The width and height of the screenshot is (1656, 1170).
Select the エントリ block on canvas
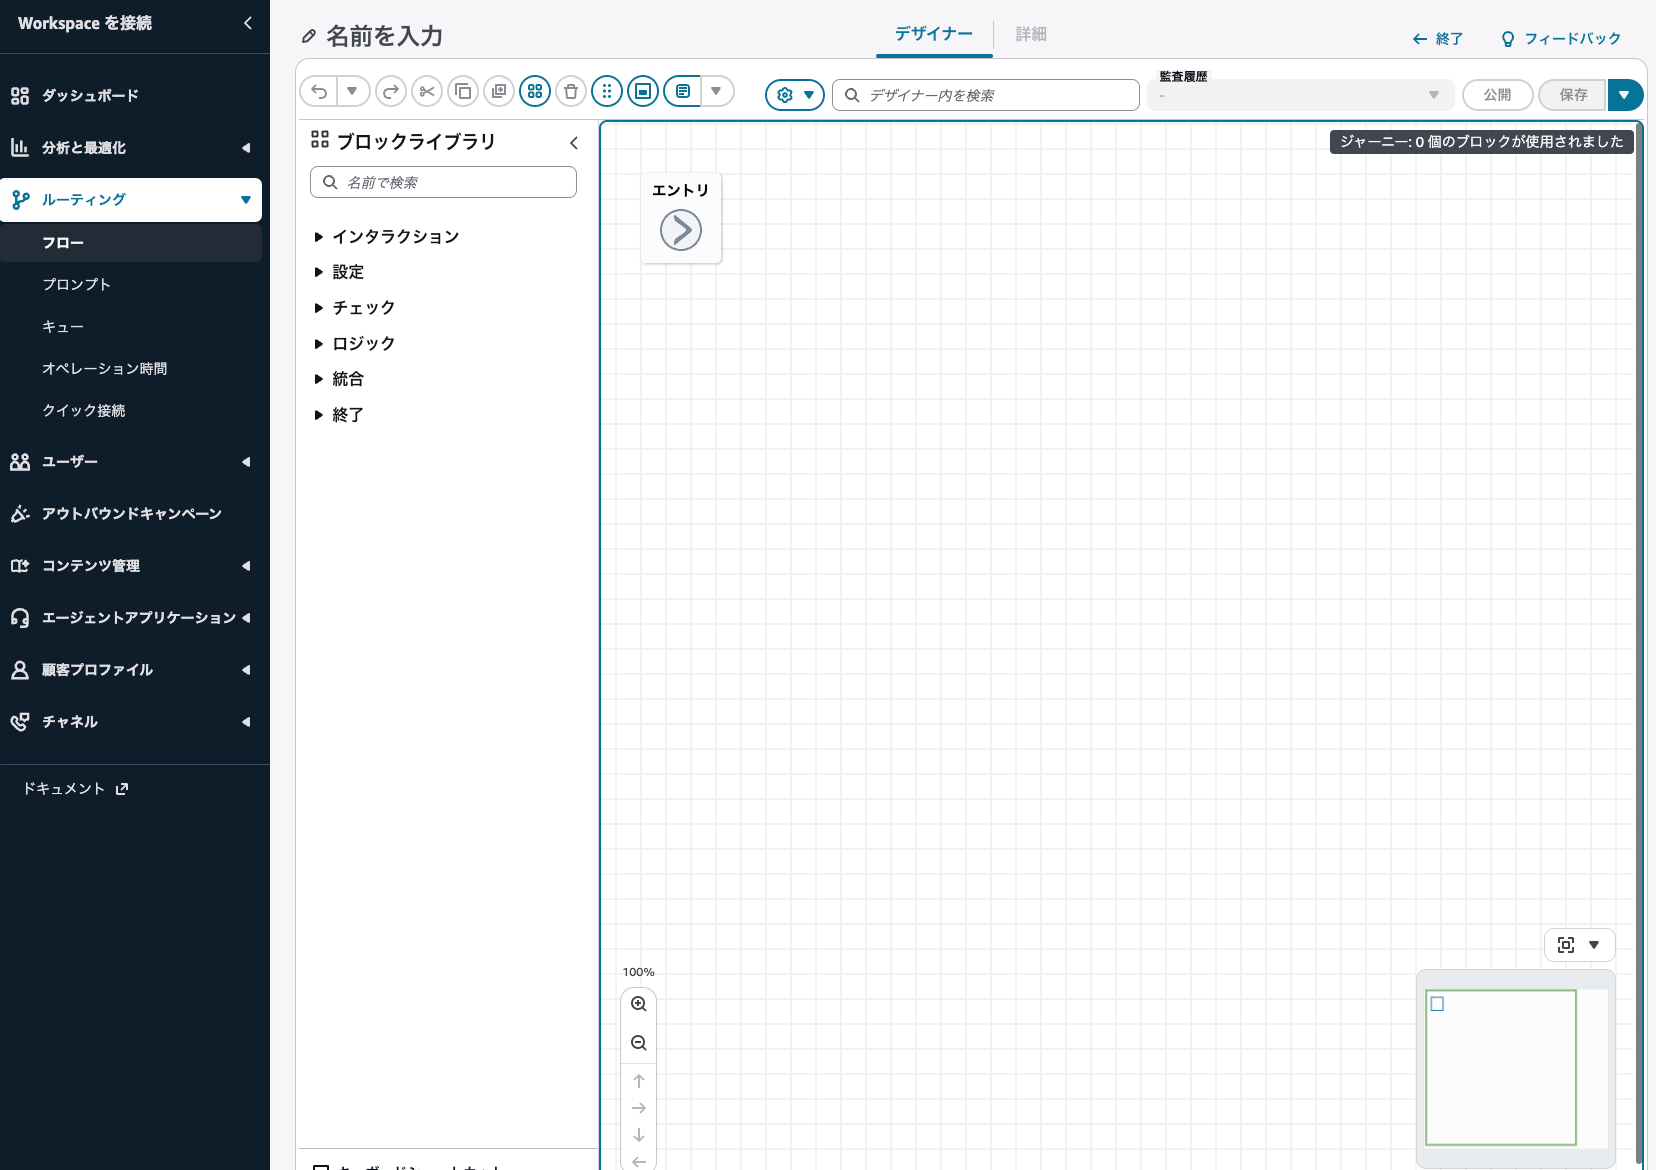(681, 218)
